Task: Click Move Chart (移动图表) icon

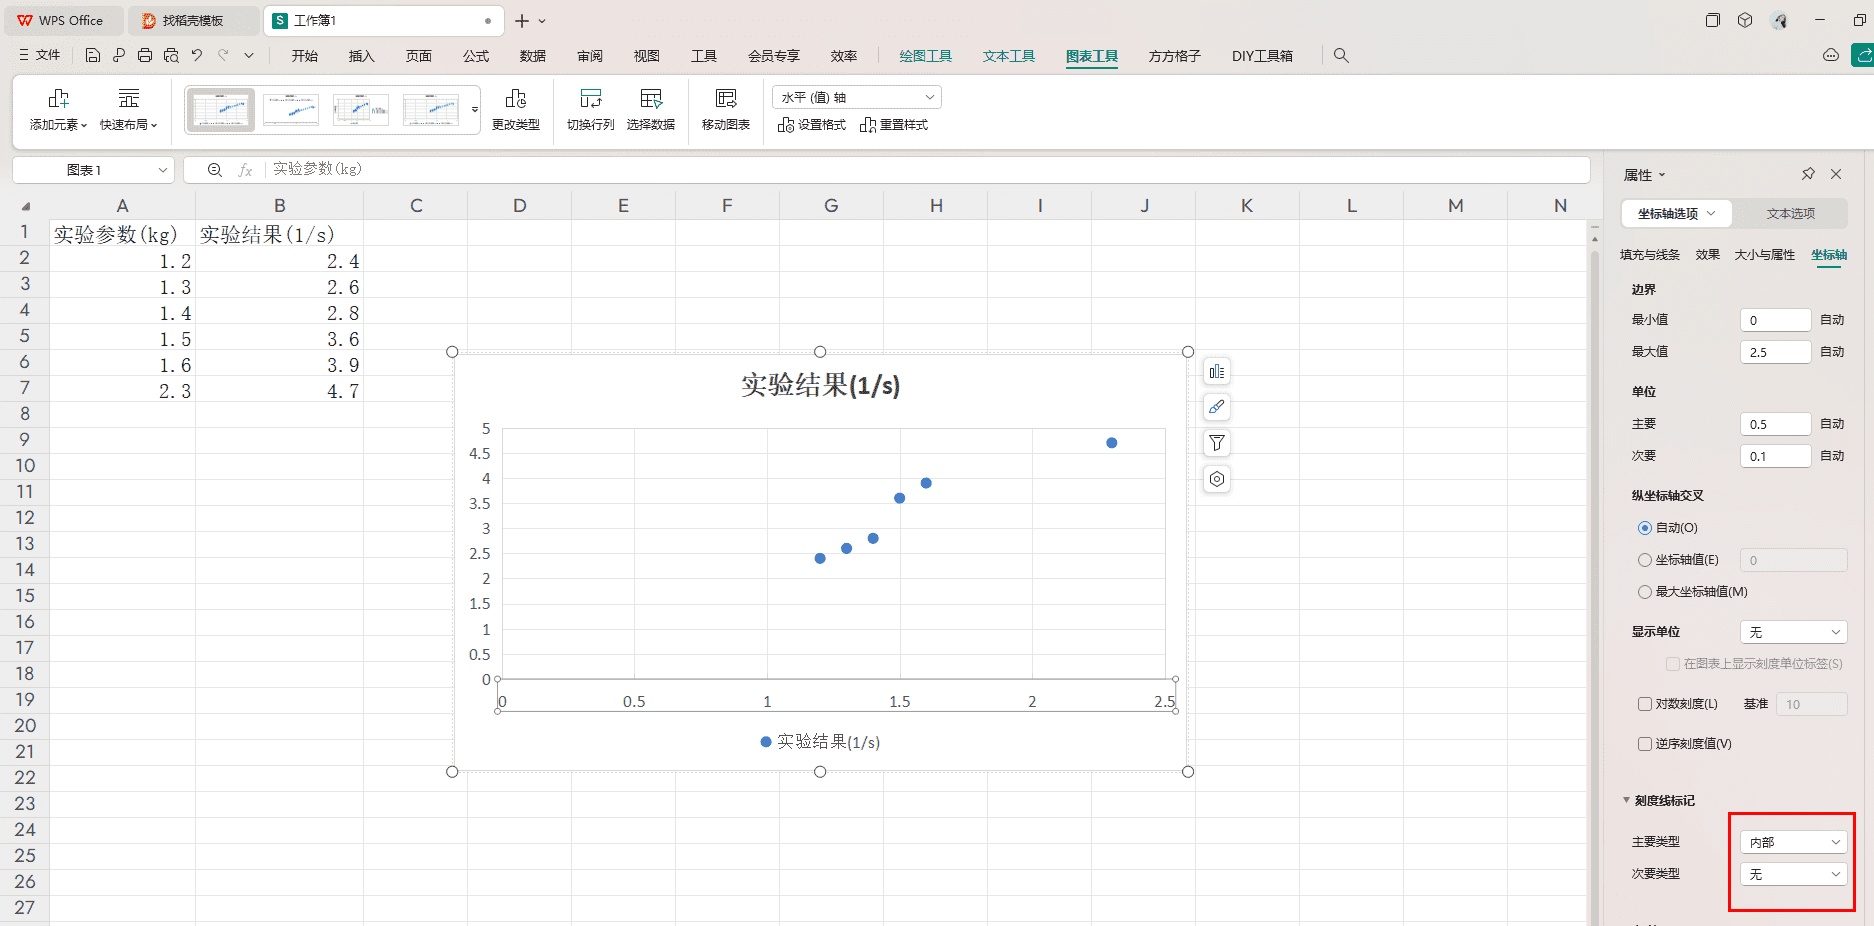Action: [x=726, y=99]
